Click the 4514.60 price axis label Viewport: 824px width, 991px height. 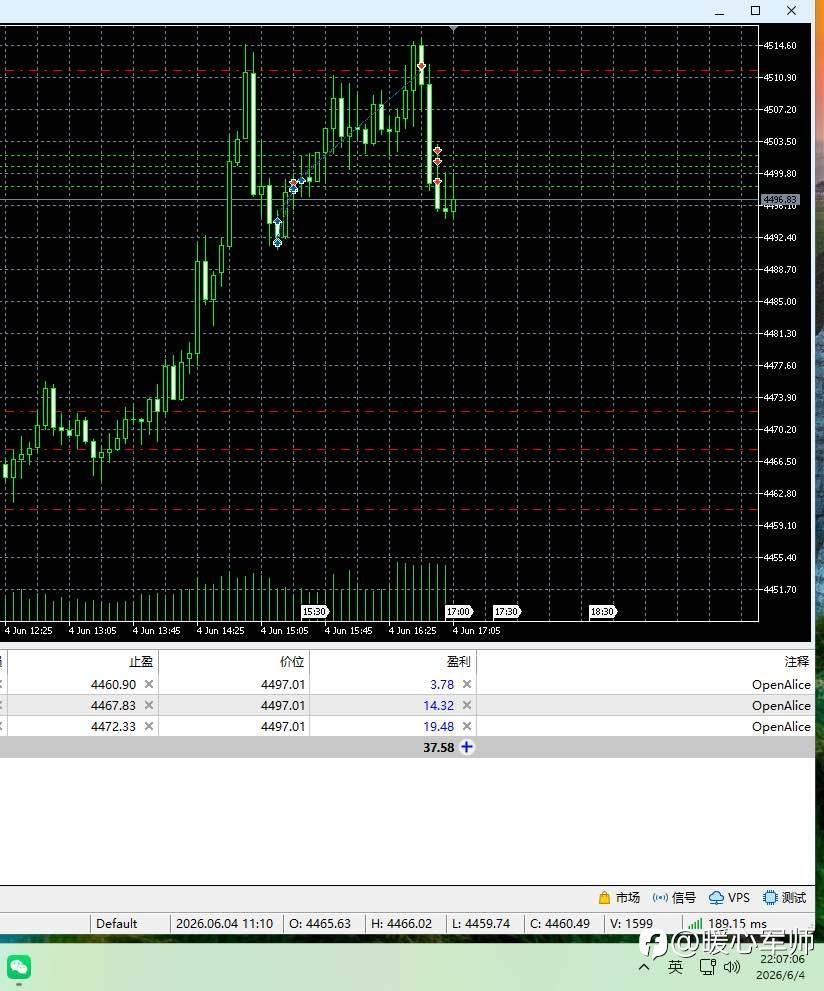point(780,46)
